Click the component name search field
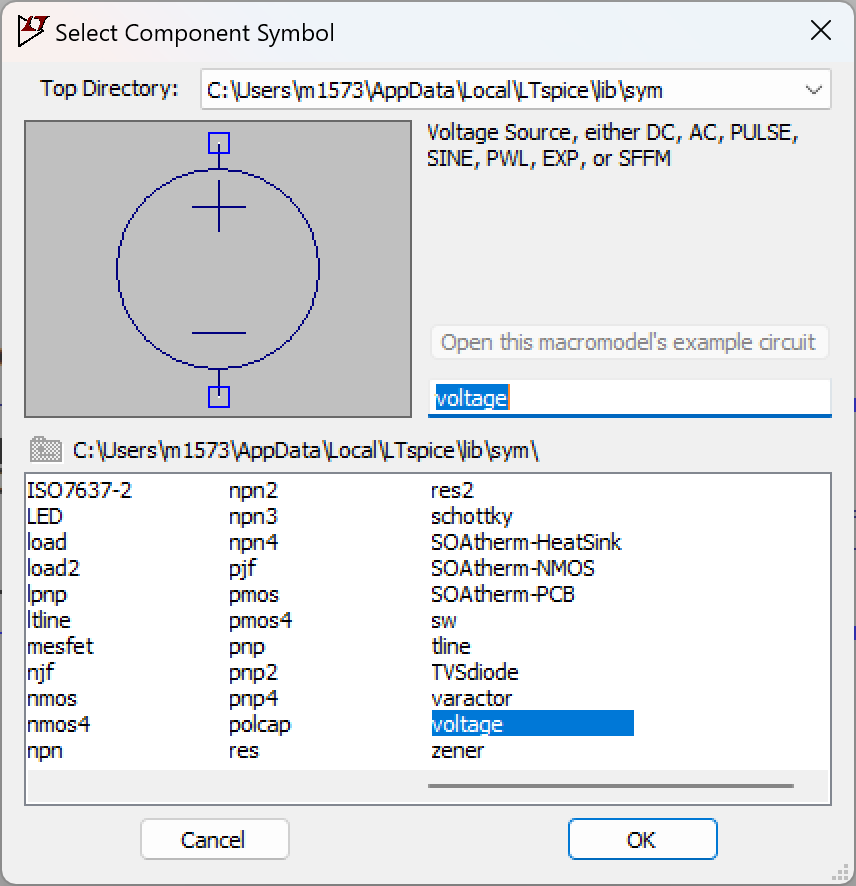The image size is (856, 886). tap(630, 398)
